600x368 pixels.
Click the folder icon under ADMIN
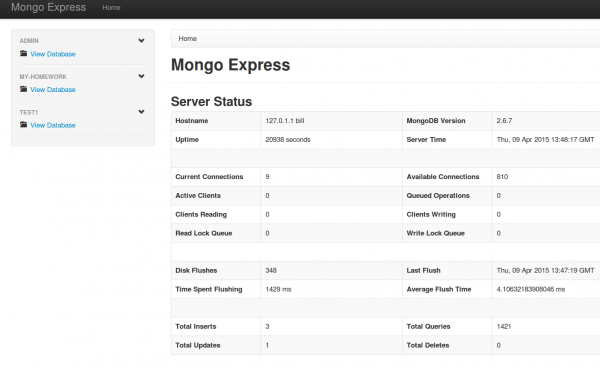[x=23, y=54]
